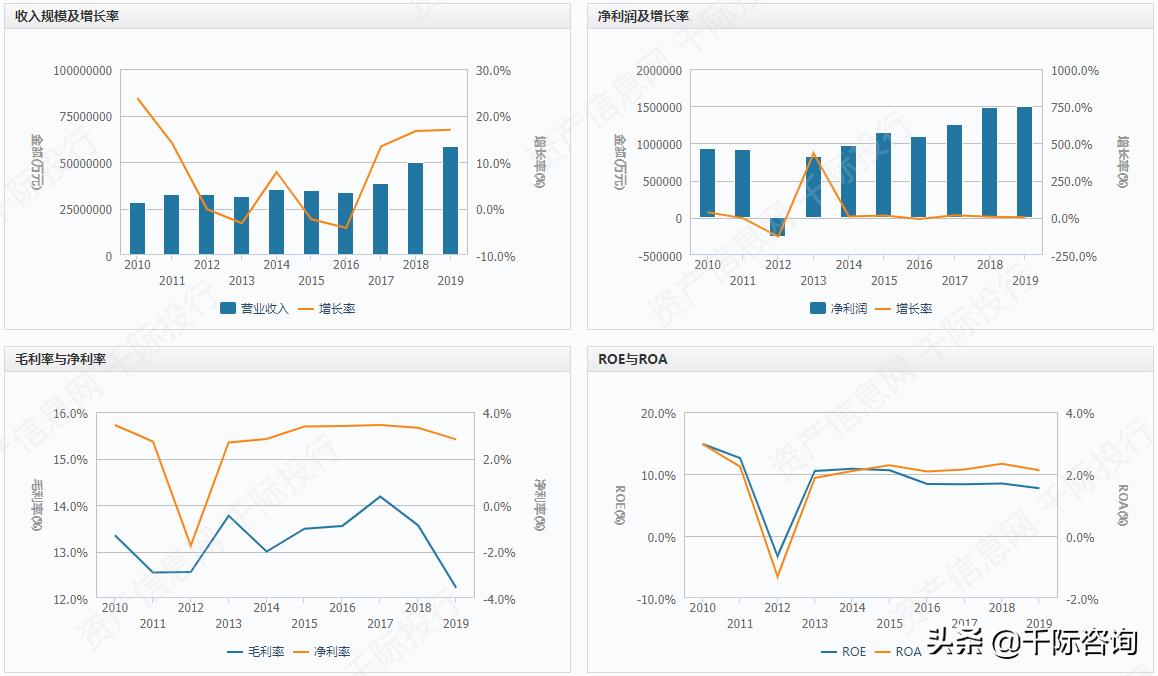Screen dimensions: 1158x676
Task: Click the blue line marker beside ROE legend
Action: point(829,652)
